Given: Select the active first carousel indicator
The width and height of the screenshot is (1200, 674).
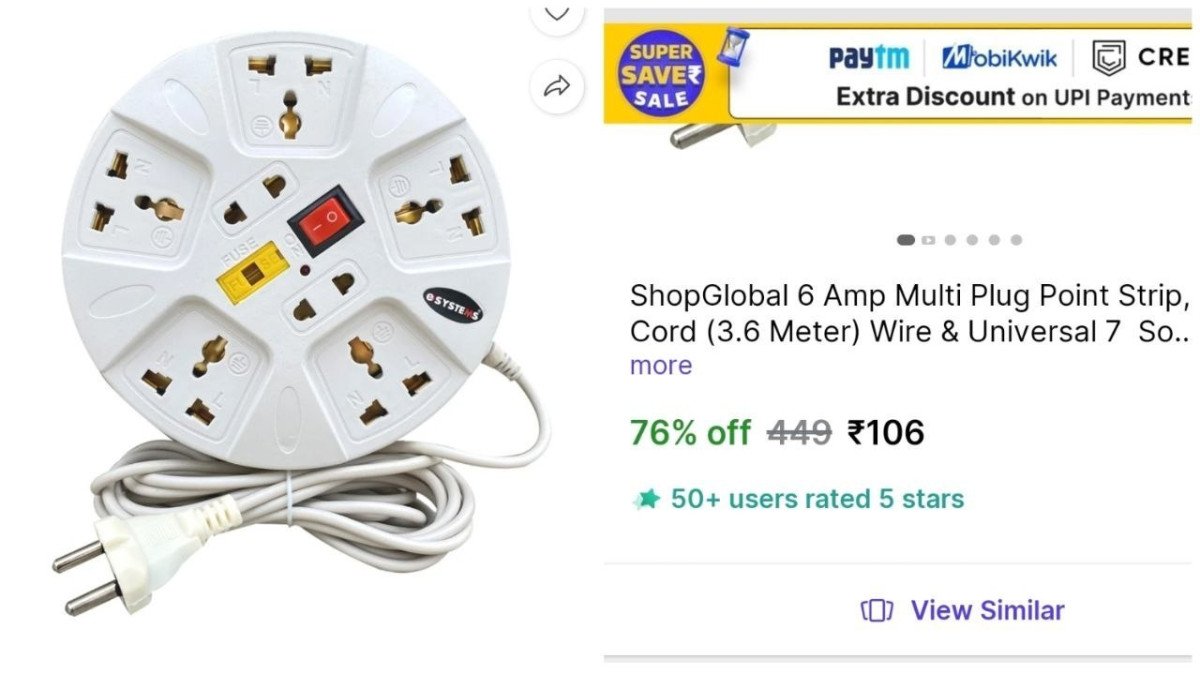Looking at the screenshot, I should tap(906, 240).
